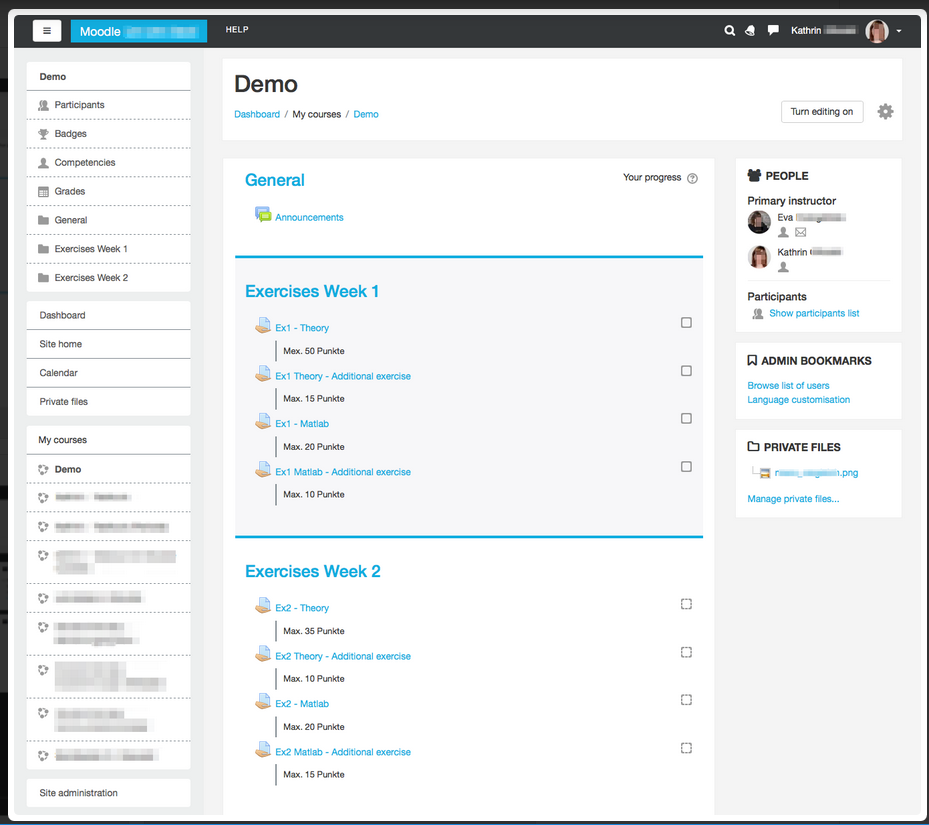Check completion box for Ex1 - Matlab
Screen dimensions: 929x825
tap(686, 419)
